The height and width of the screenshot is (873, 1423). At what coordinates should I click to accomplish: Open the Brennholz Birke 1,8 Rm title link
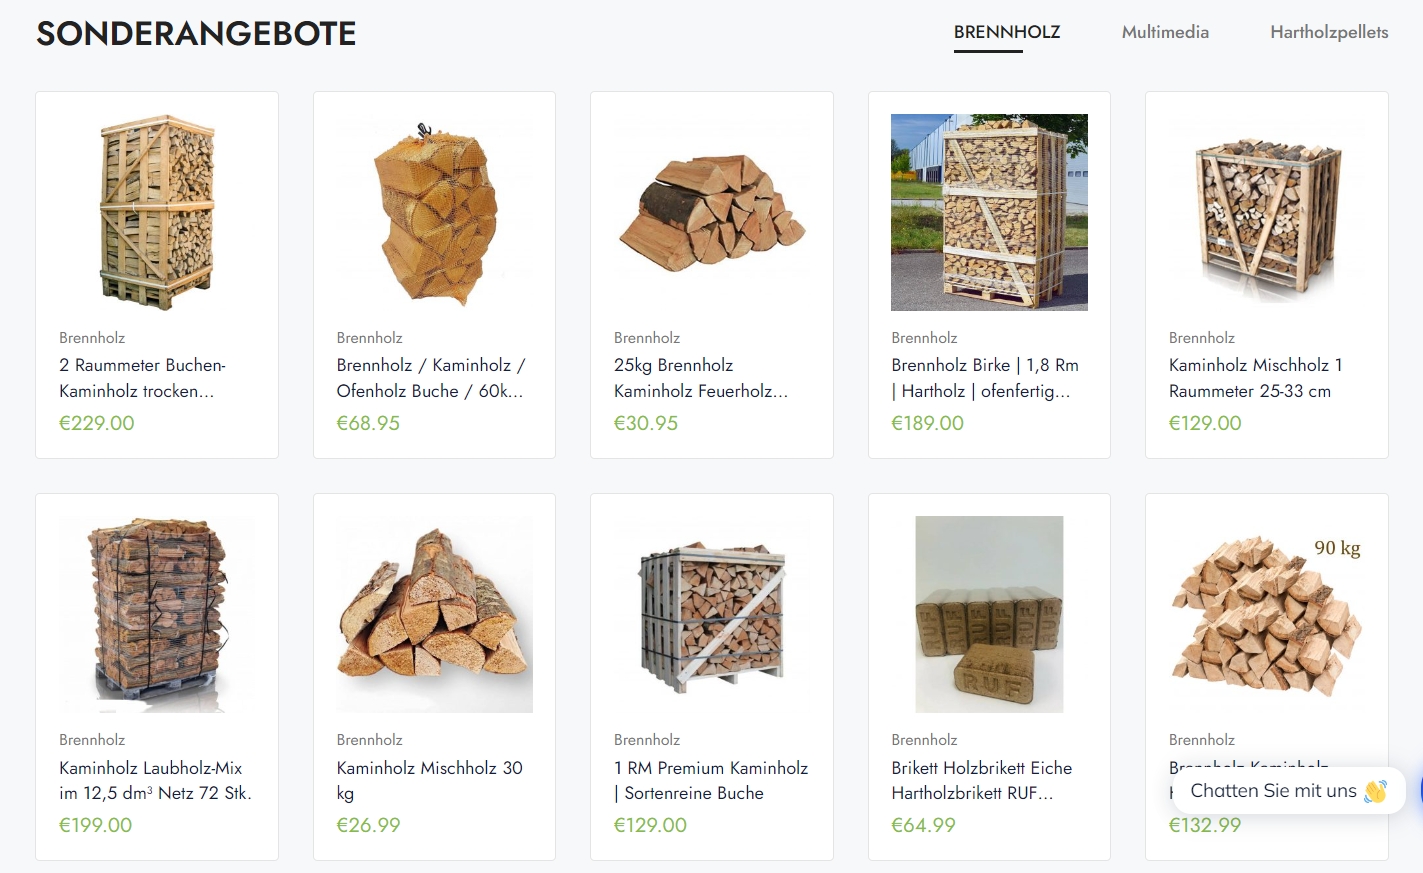coord(985,378)
